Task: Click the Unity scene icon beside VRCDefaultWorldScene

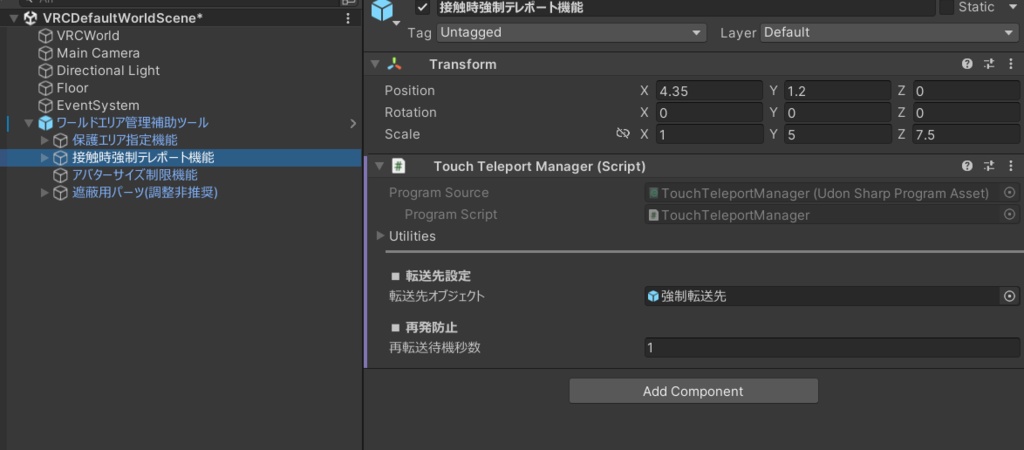Action: point(30,18)
